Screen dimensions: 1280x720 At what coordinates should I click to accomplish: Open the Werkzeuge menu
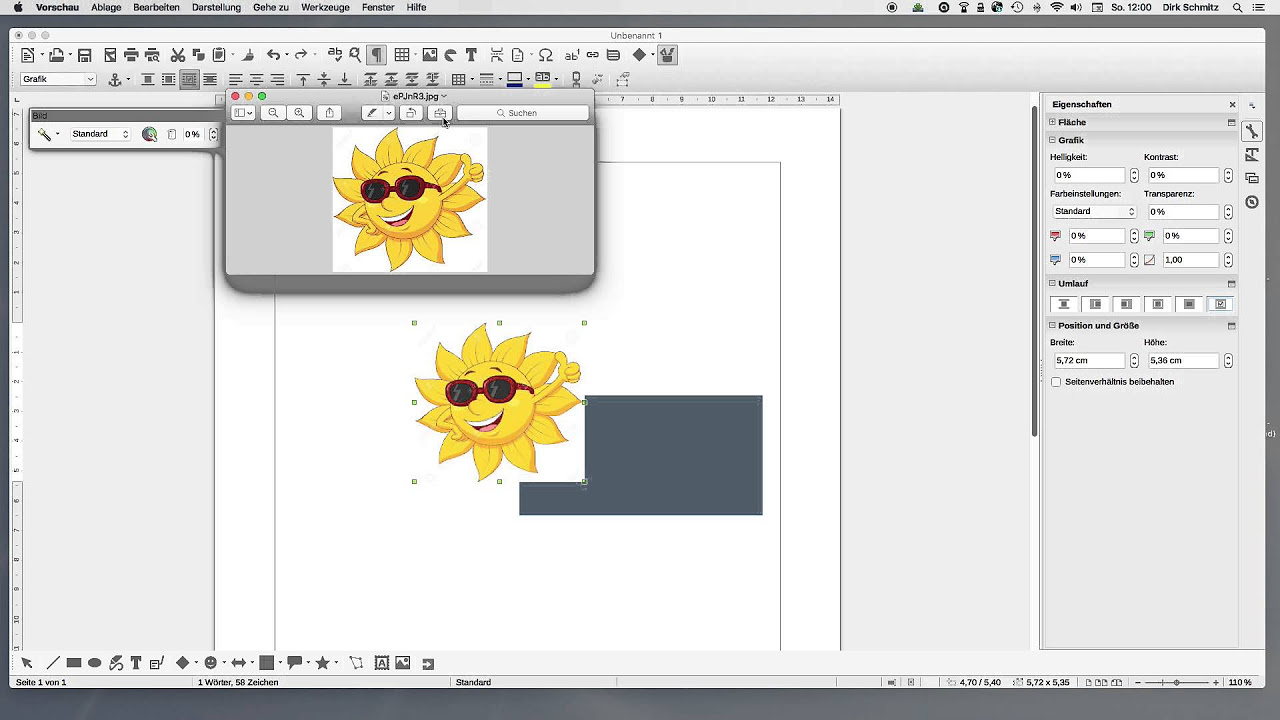(x=325, y=7)
